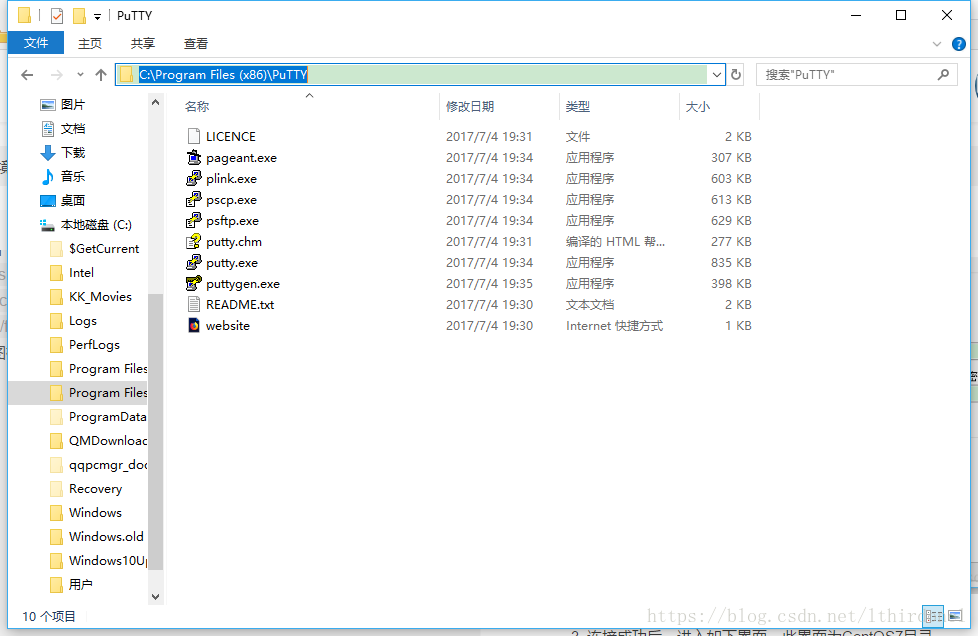The height and width of the screenshot is (636, 978).
Task: Switch to details view icon
Action: coord(934,616)
